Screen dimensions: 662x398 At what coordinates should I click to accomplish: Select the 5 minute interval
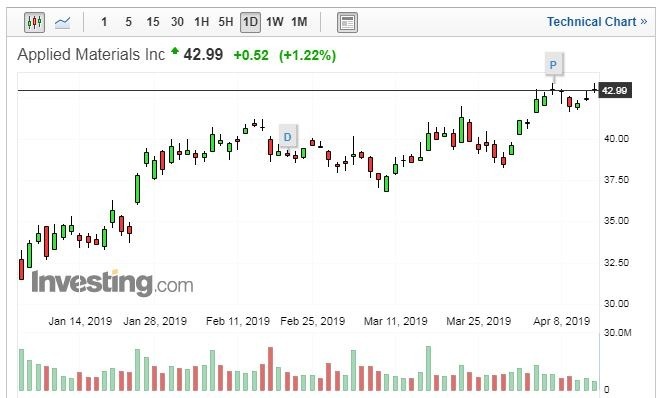click(128, 22)
